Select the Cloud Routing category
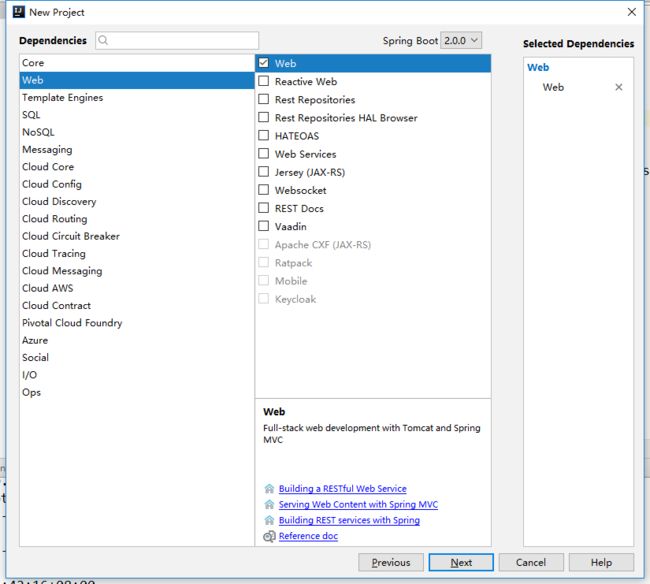Image resolution: width=650 pixels, height=584 pixels. (x=137, y=219)
